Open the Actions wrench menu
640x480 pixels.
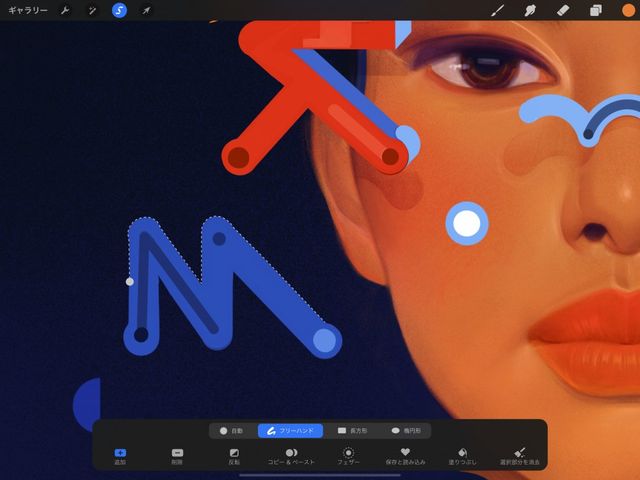coord(65,10)
